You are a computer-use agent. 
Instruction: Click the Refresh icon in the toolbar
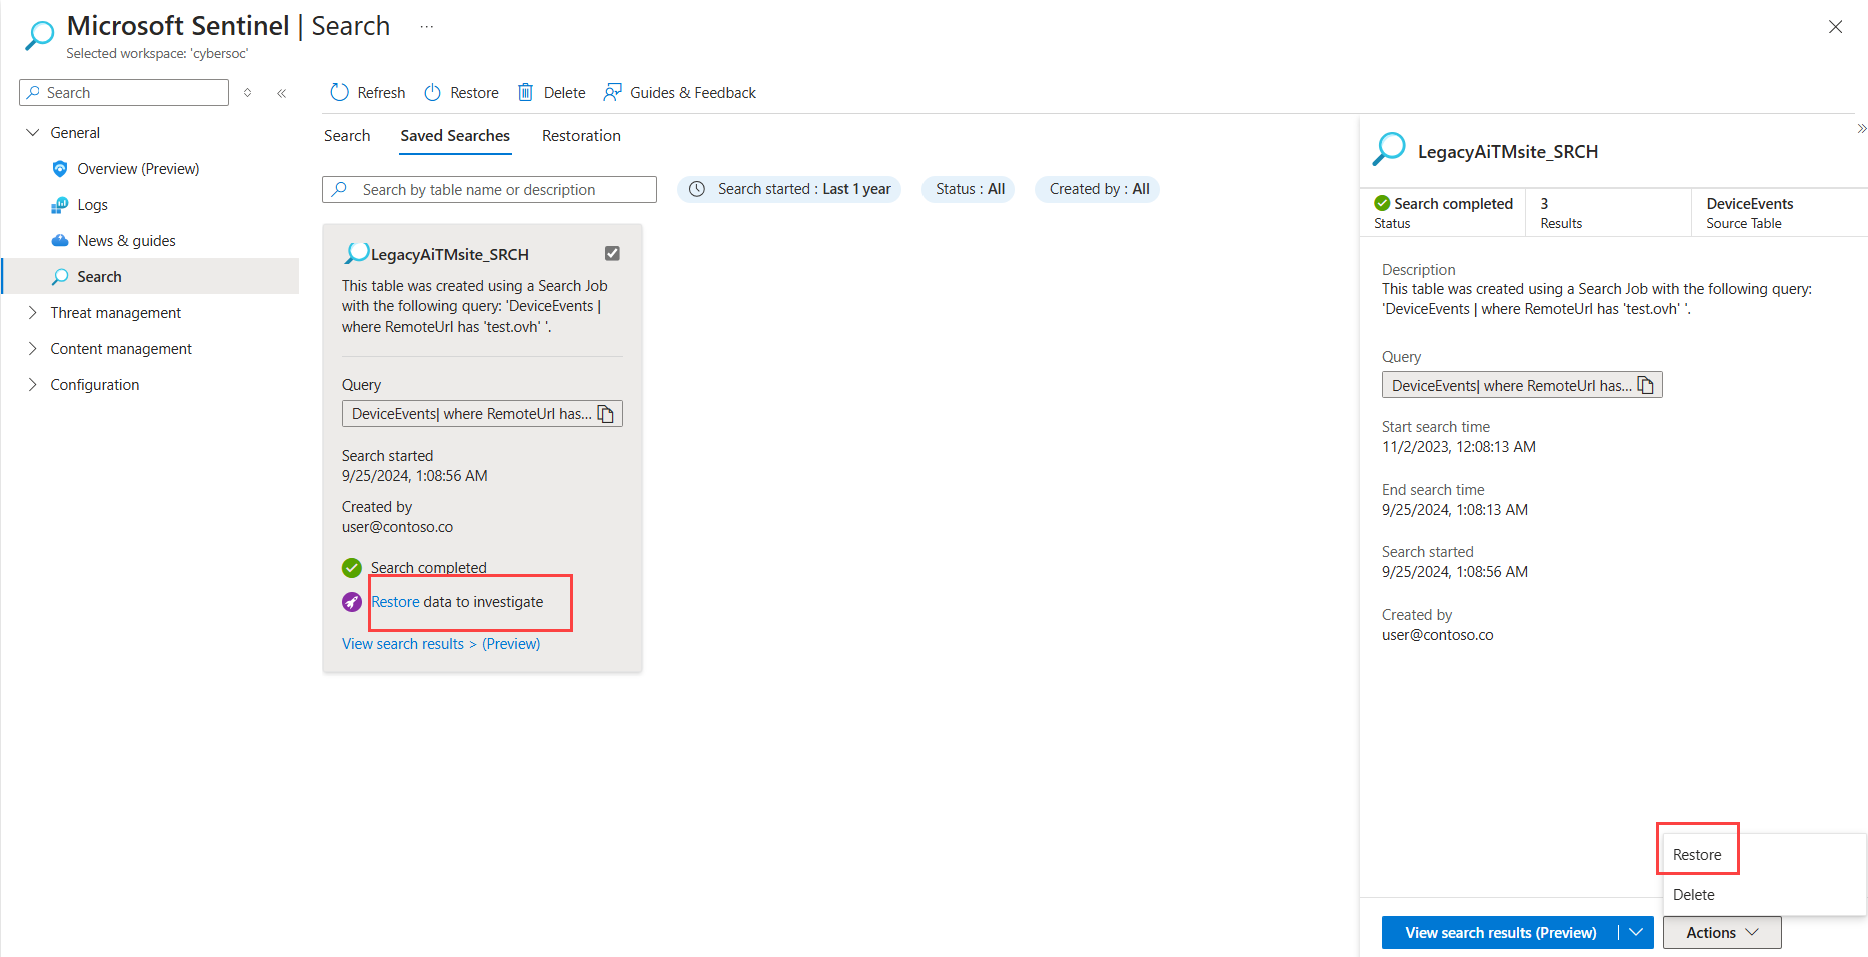(339, 92)
